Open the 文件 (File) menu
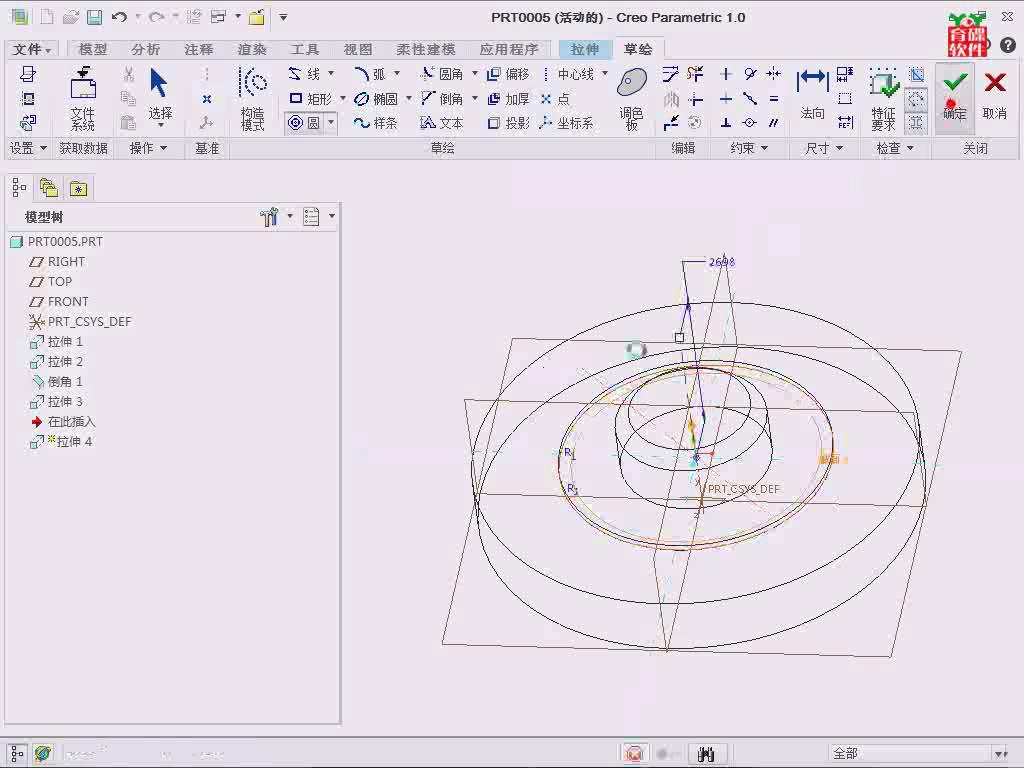Screen dimensions: 1024x768 pos(31,49)
